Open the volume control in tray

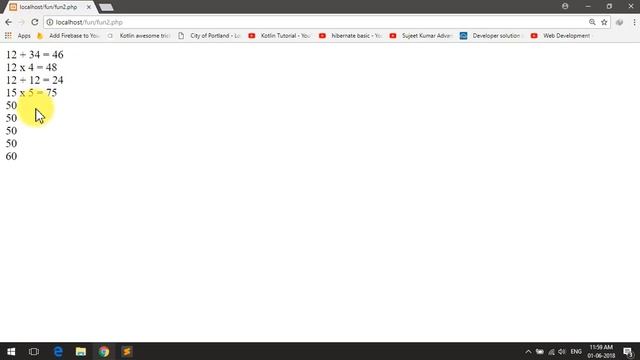click(562, 351)
